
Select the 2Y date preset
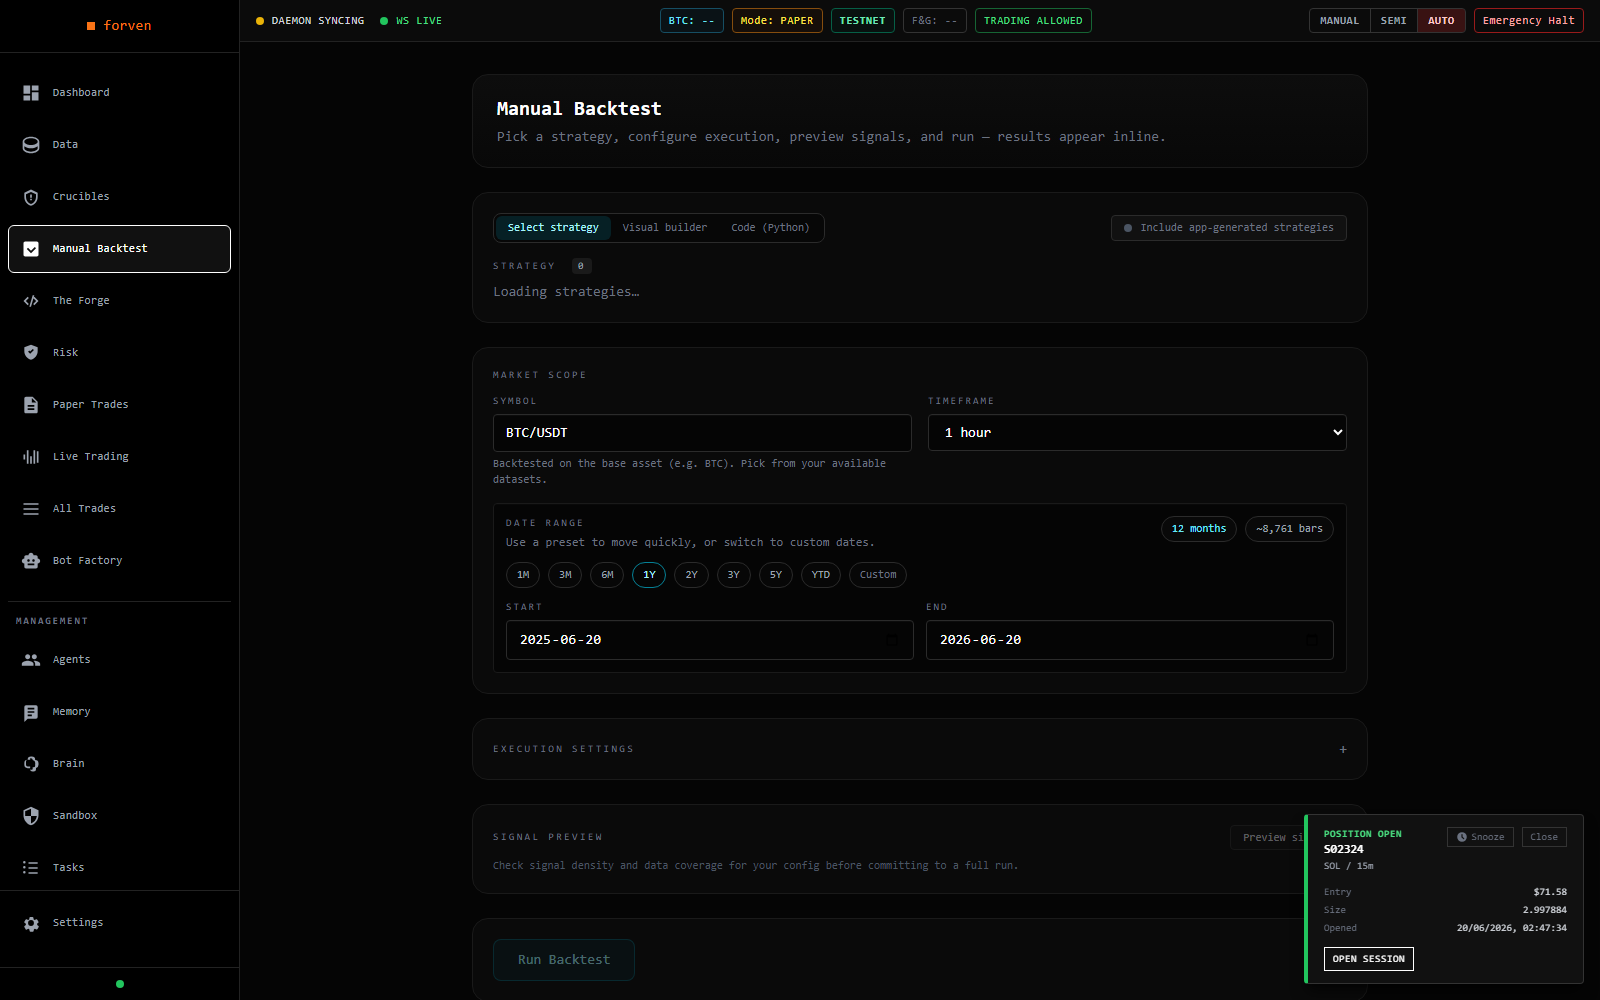[x=691, y=575]
